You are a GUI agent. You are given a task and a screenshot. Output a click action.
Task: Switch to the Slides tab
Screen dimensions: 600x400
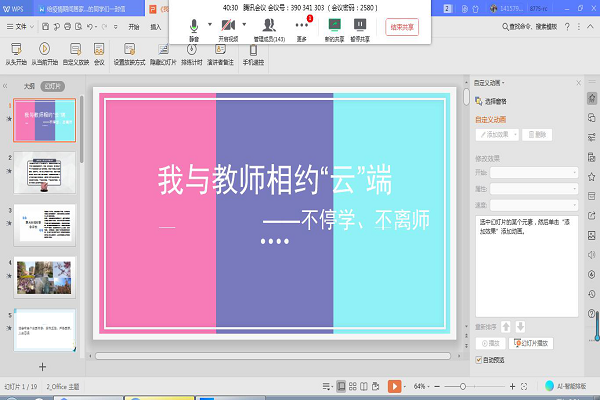click(52, 86)
